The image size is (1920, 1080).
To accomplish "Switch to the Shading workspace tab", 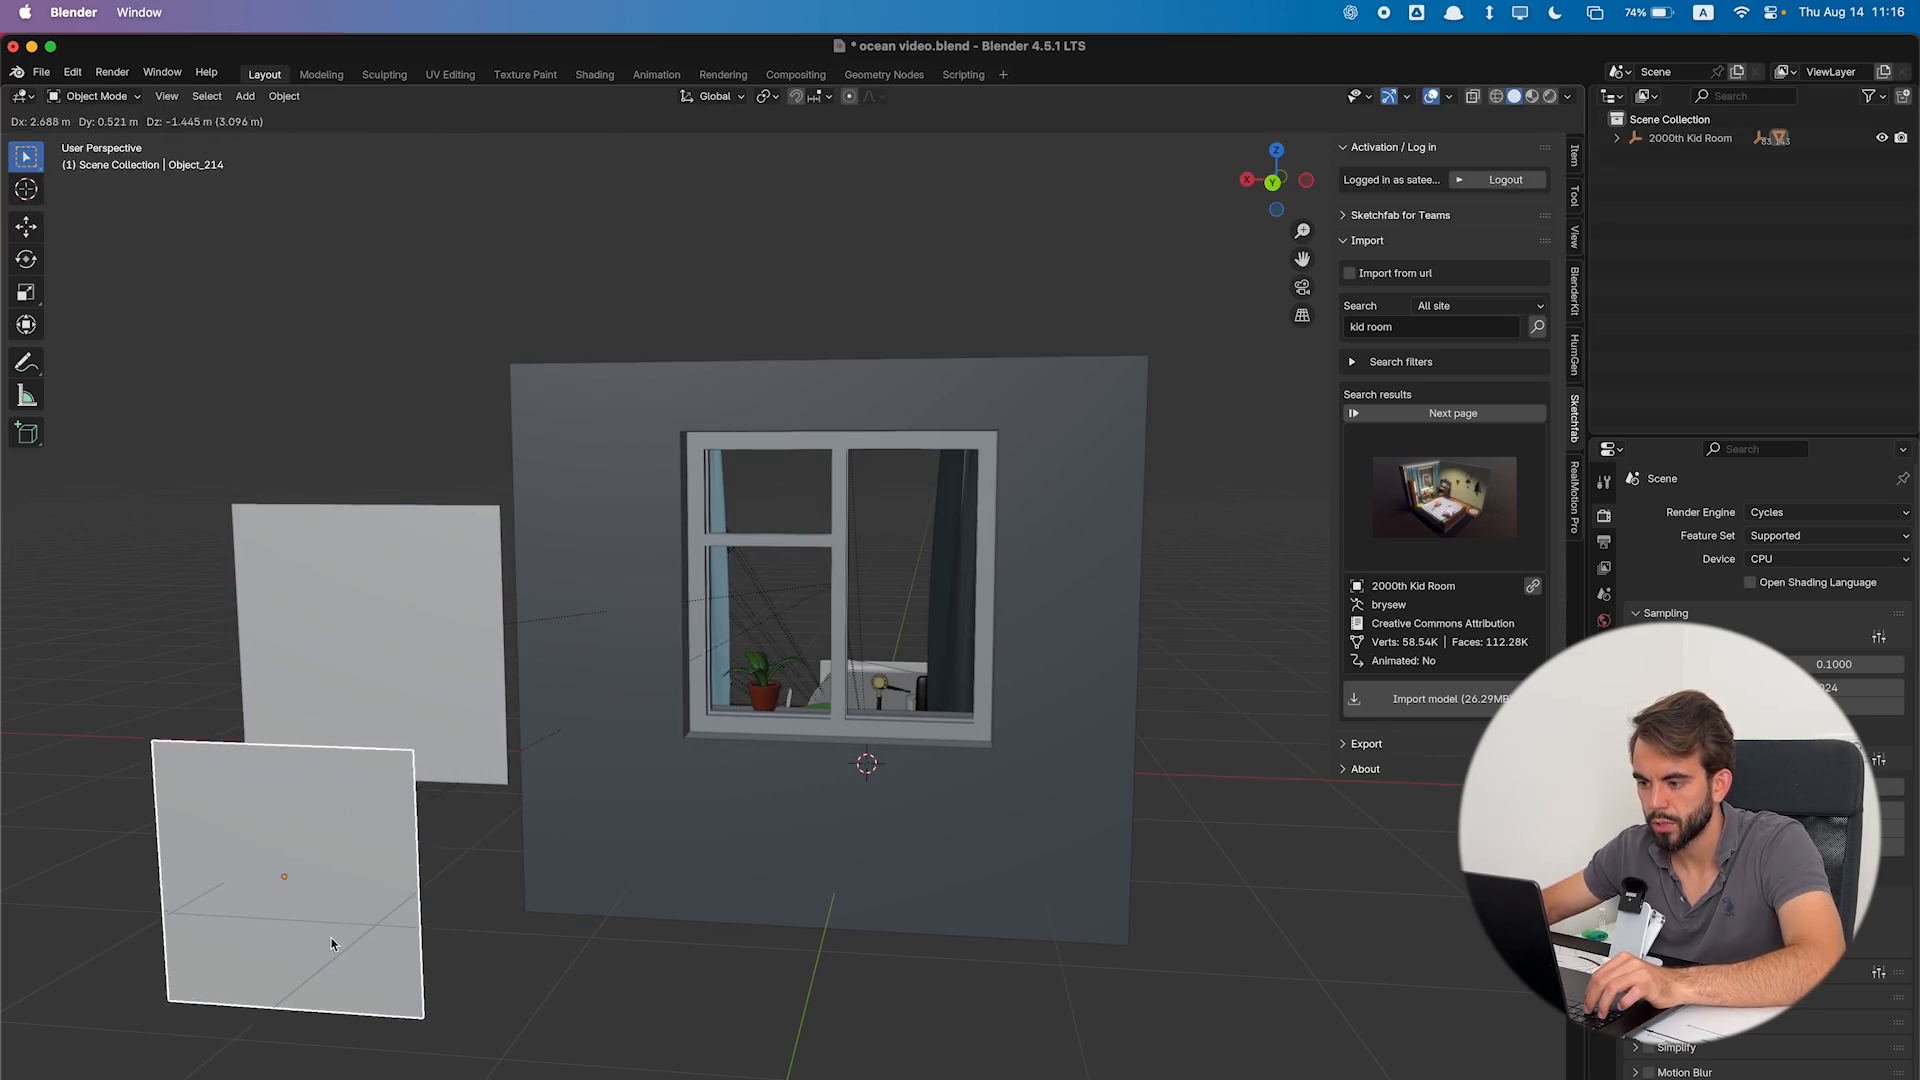I will [x=594, y=75].
